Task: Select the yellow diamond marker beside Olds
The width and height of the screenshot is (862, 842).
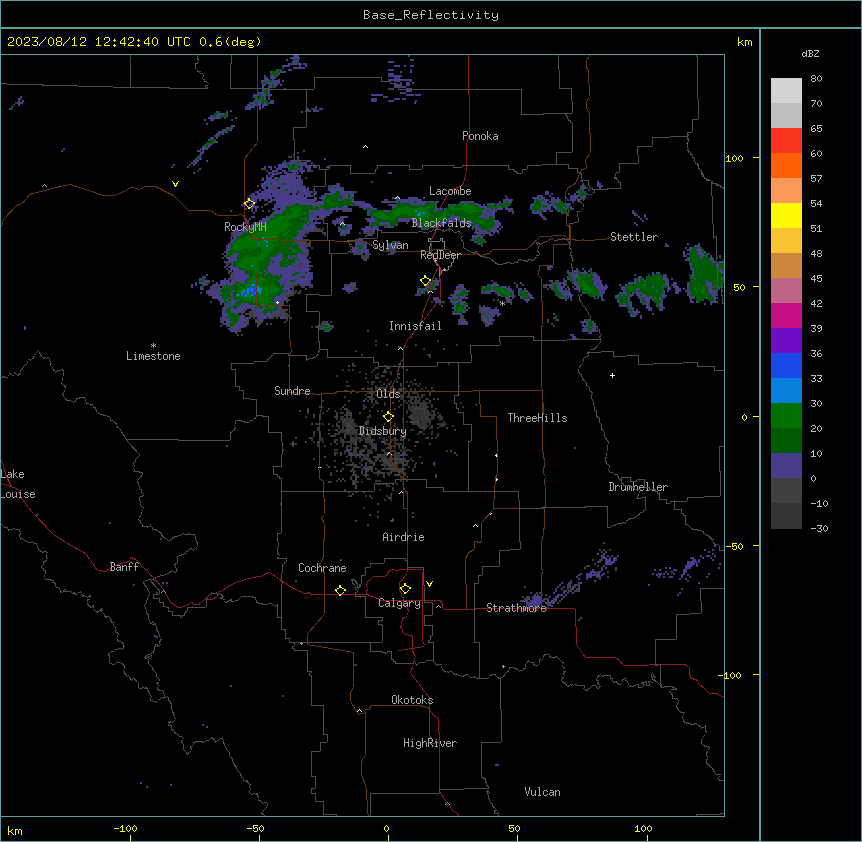Action: coord(388,417)
